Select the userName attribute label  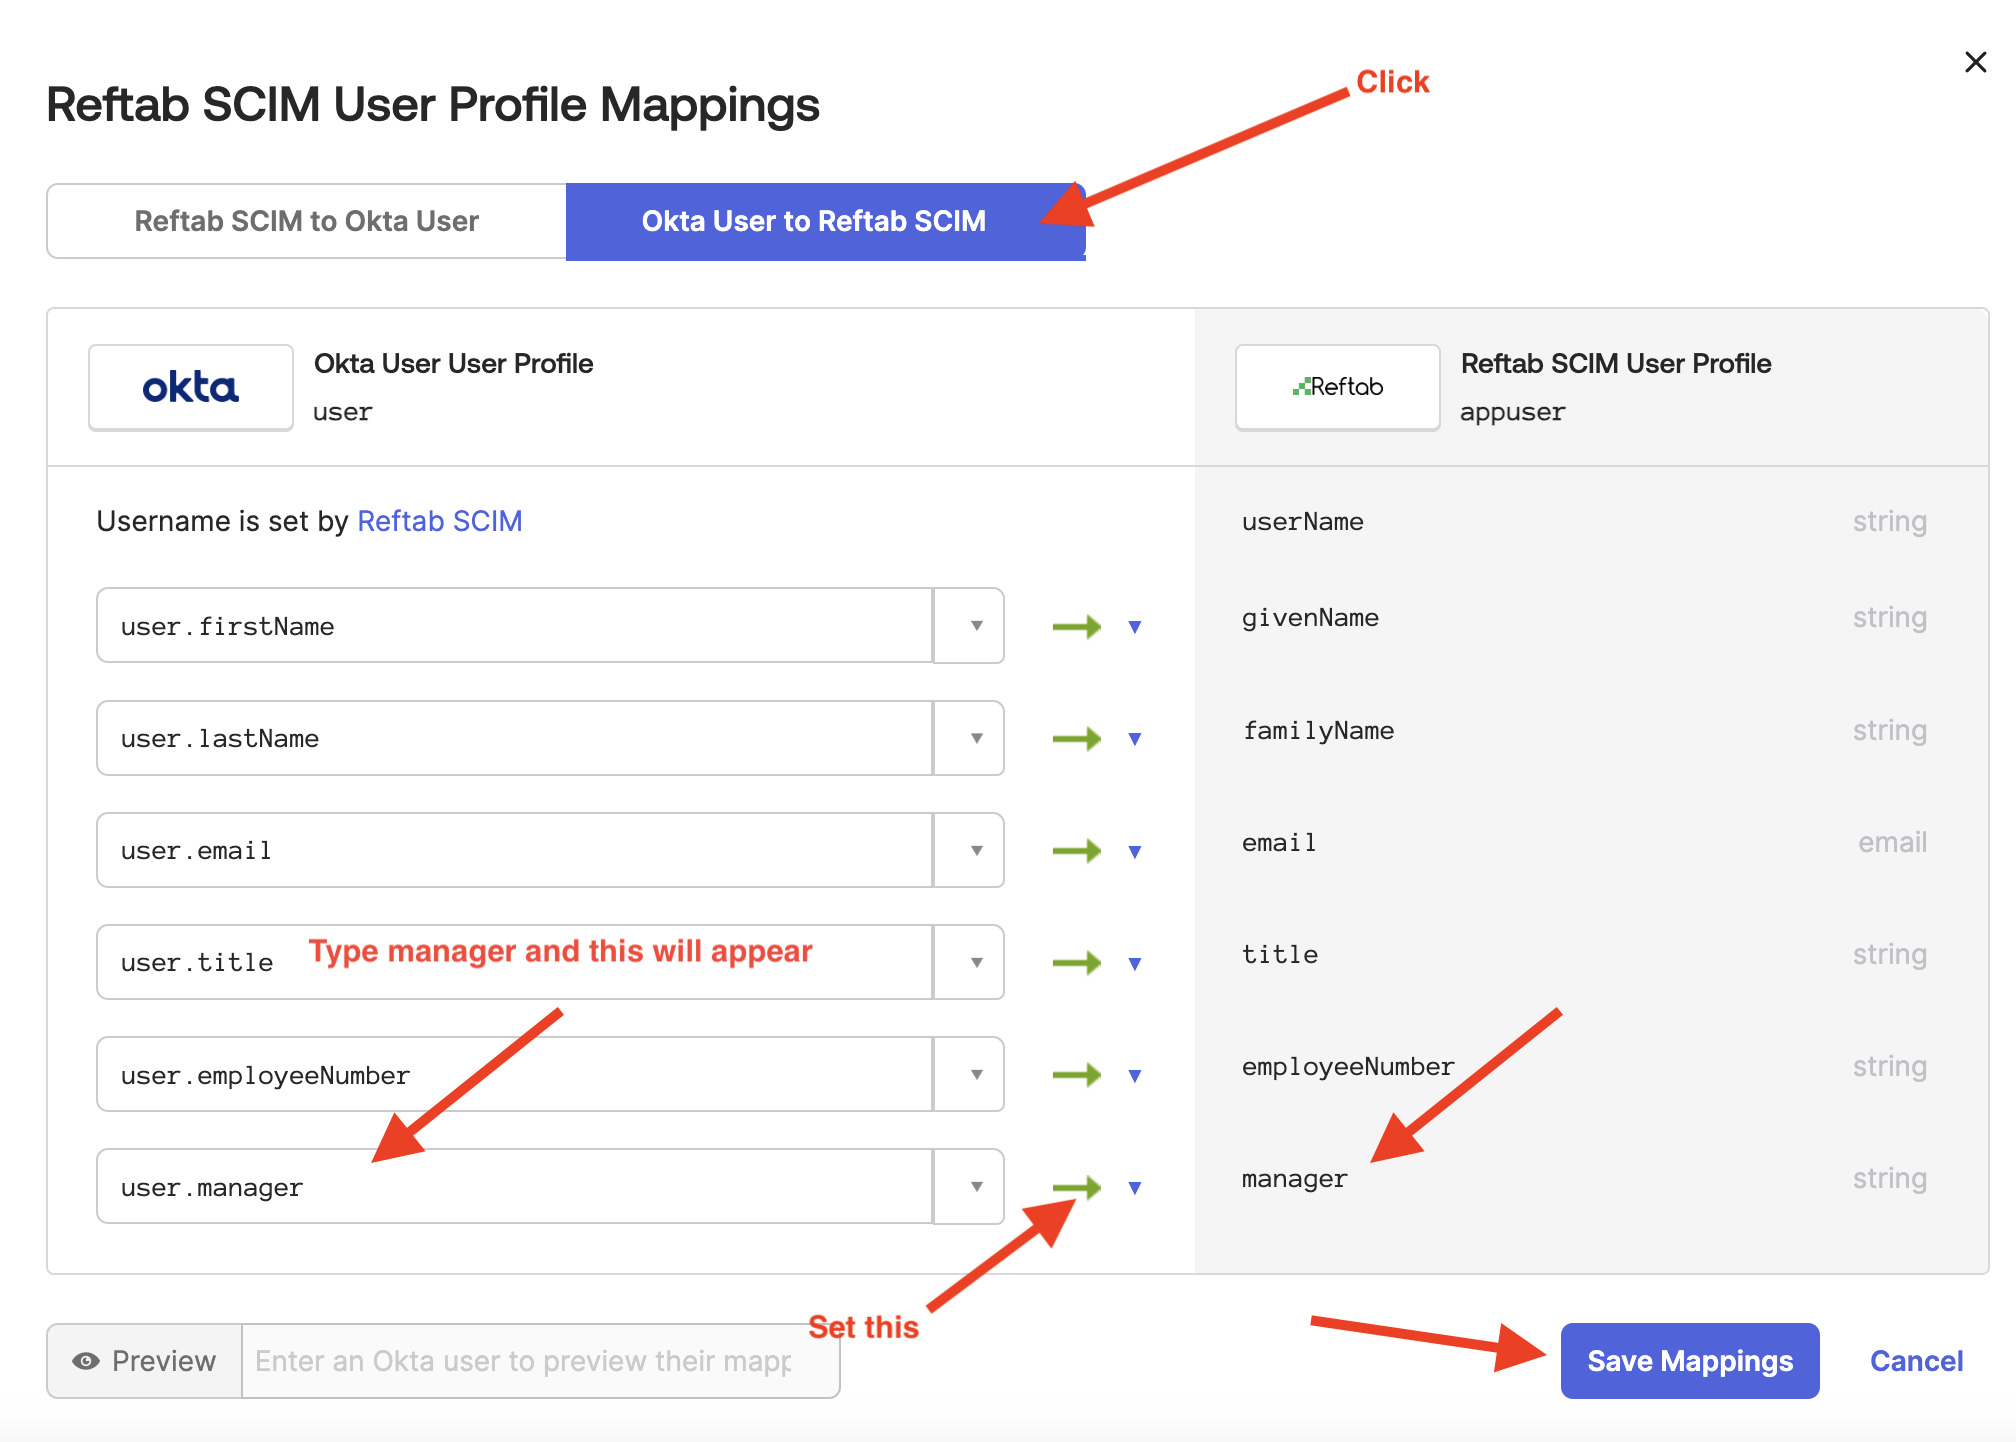[x=1303, y=522]
